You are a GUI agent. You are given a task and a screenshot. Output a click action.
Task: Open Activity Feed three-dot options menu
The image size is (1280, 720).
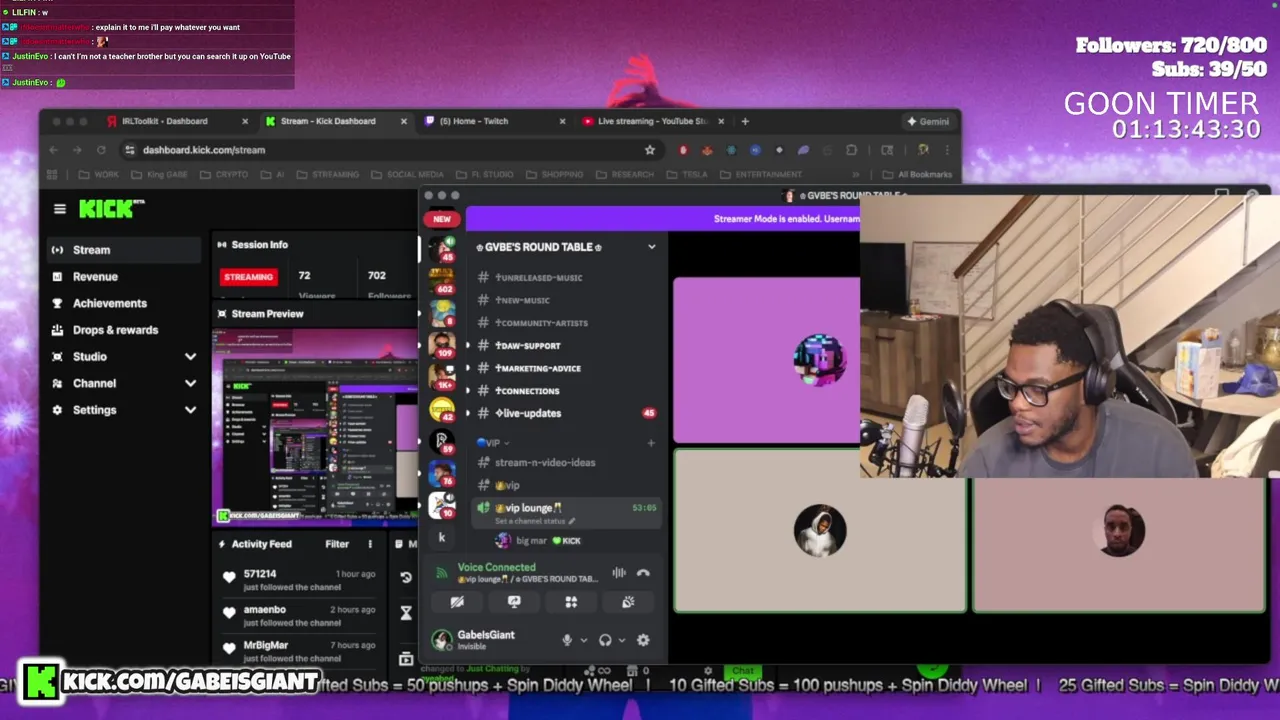pos(369,544)
